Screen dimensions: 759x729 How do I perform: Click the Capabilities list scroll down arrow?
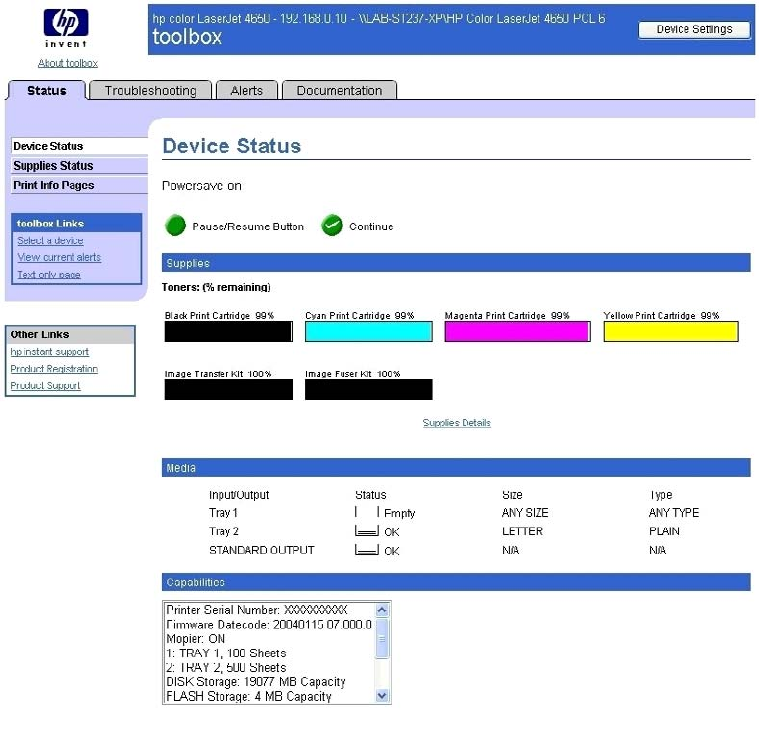coord(382,696)
